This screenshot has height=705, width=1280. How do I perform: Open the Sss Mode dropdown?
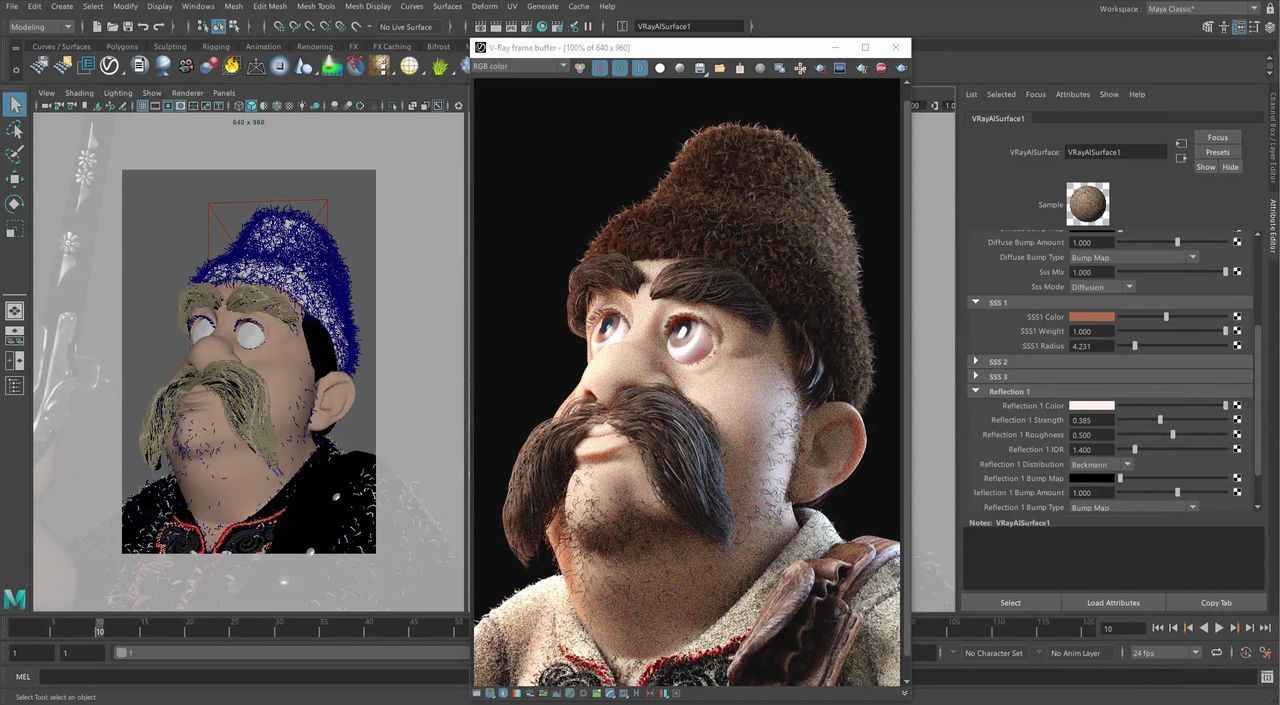tap(1101, 287)
